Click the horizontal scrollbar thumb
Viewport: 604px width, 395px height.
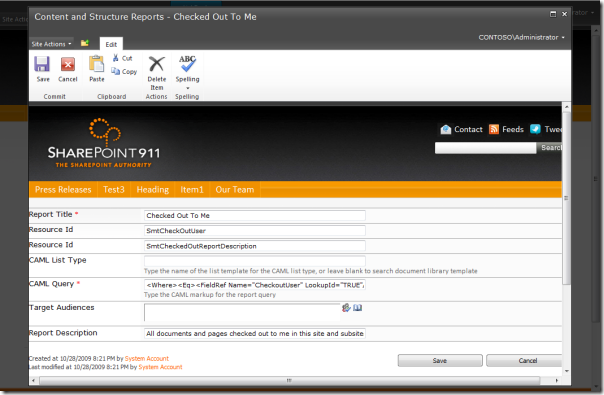[289, 381]
